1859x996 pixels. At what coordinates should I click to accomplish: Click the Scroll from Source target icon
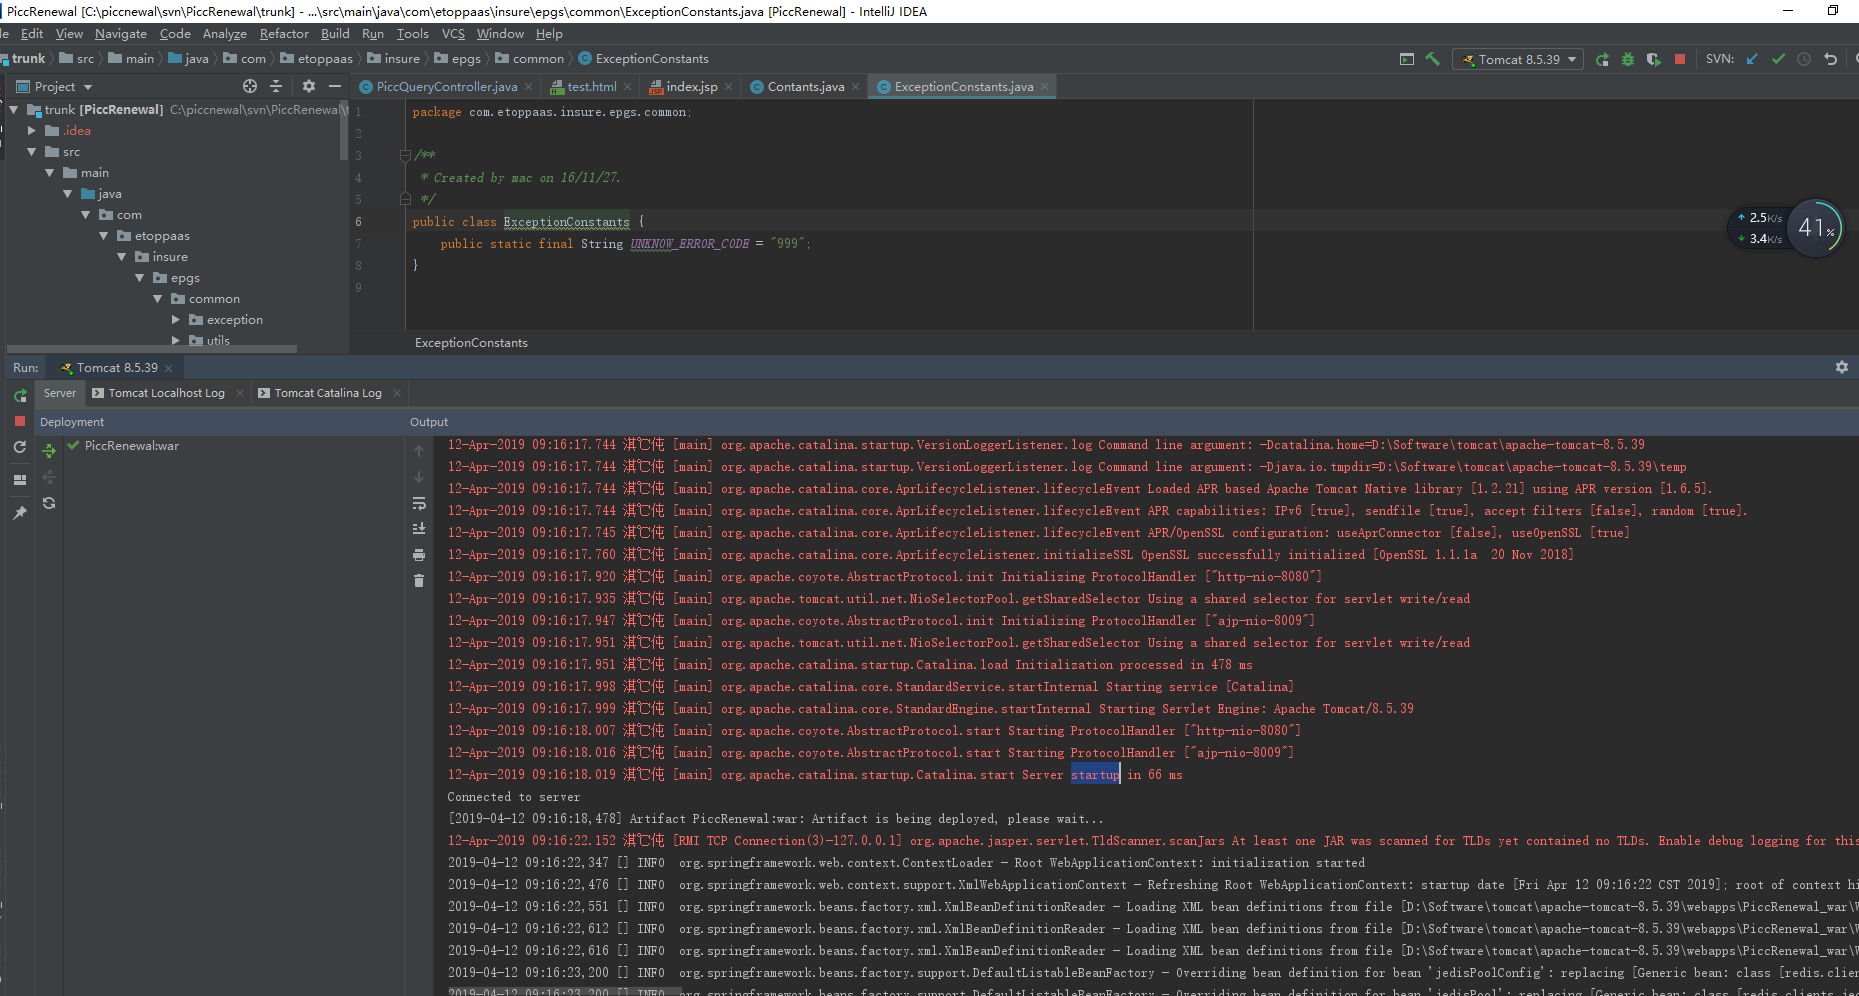250,86
